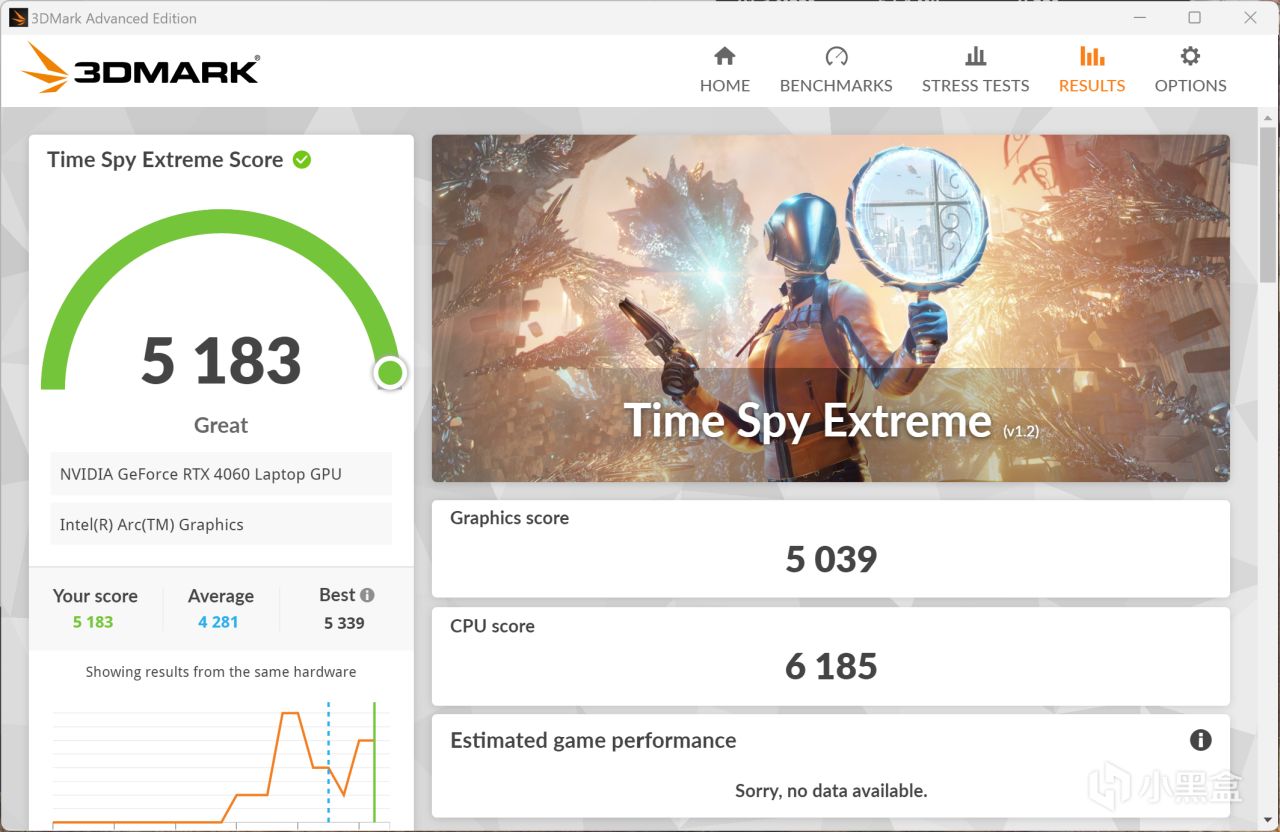This screenshot has height=832, width=1280.
Task: Open the Home tab
Action: pos(725,70)
